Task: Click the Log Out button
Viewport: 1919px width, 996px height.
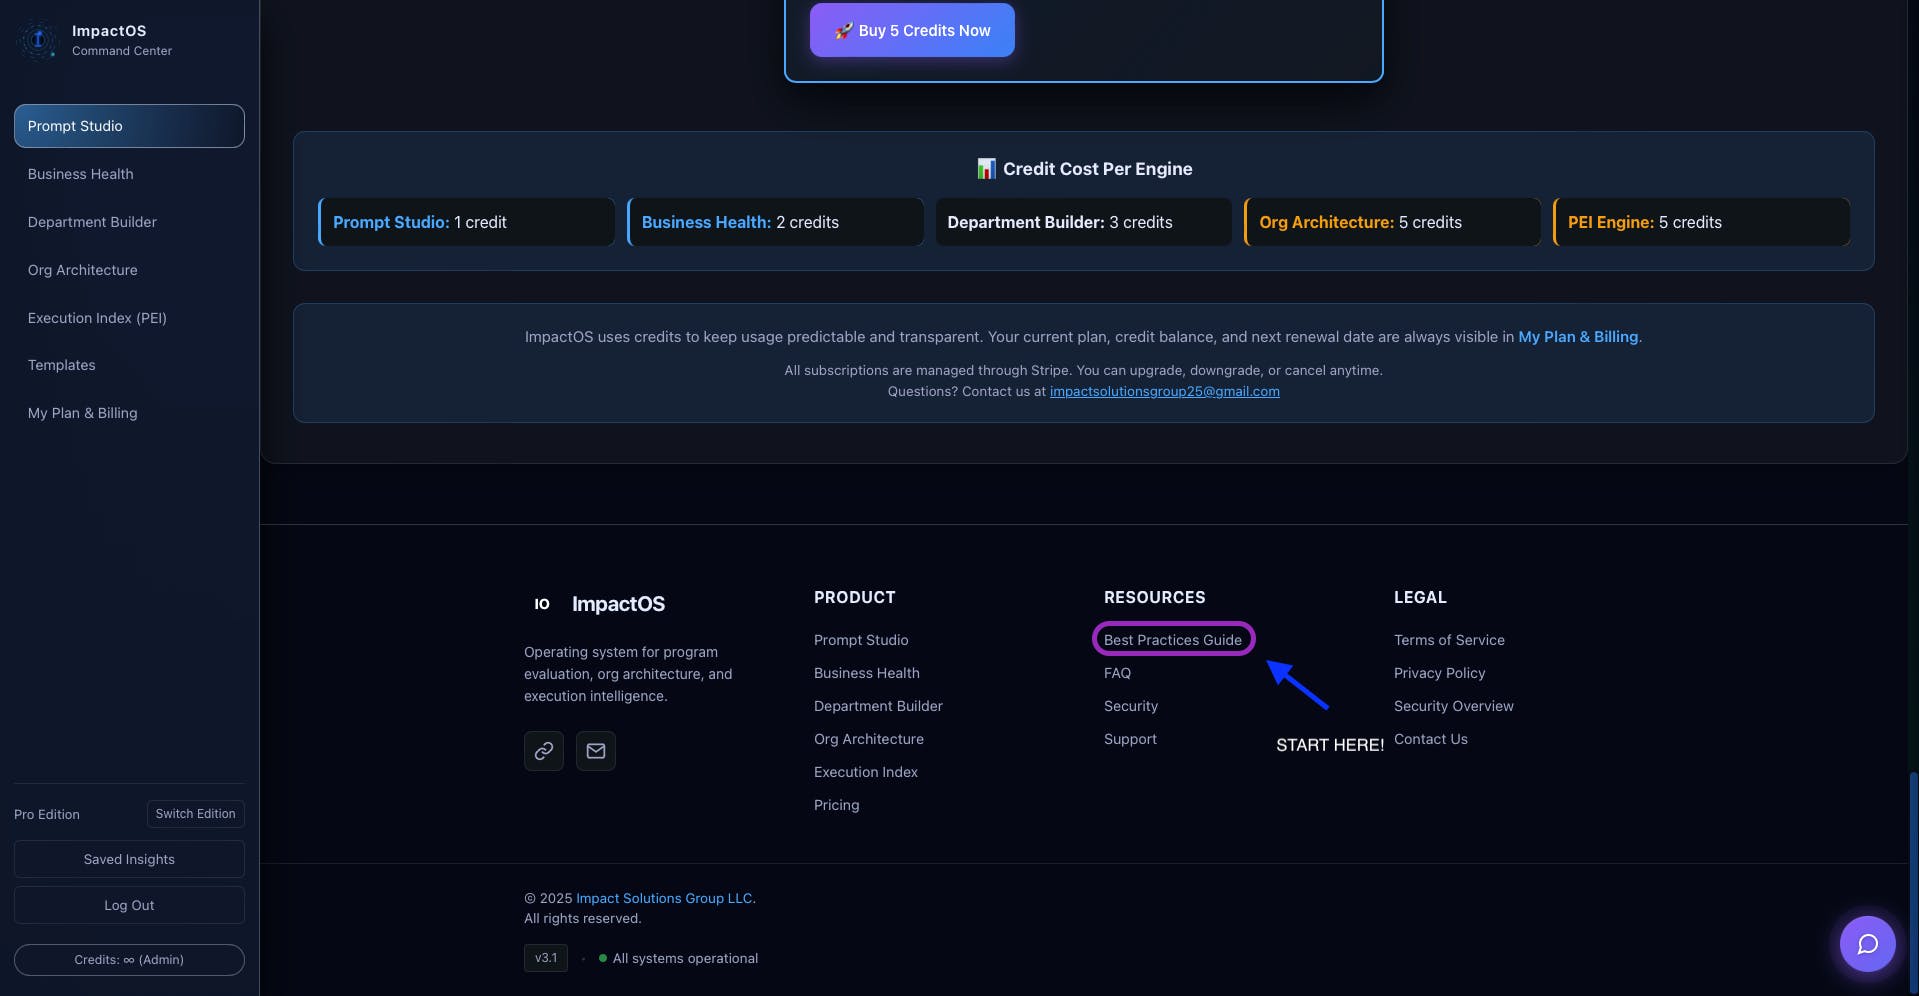Action: point(129,905)
